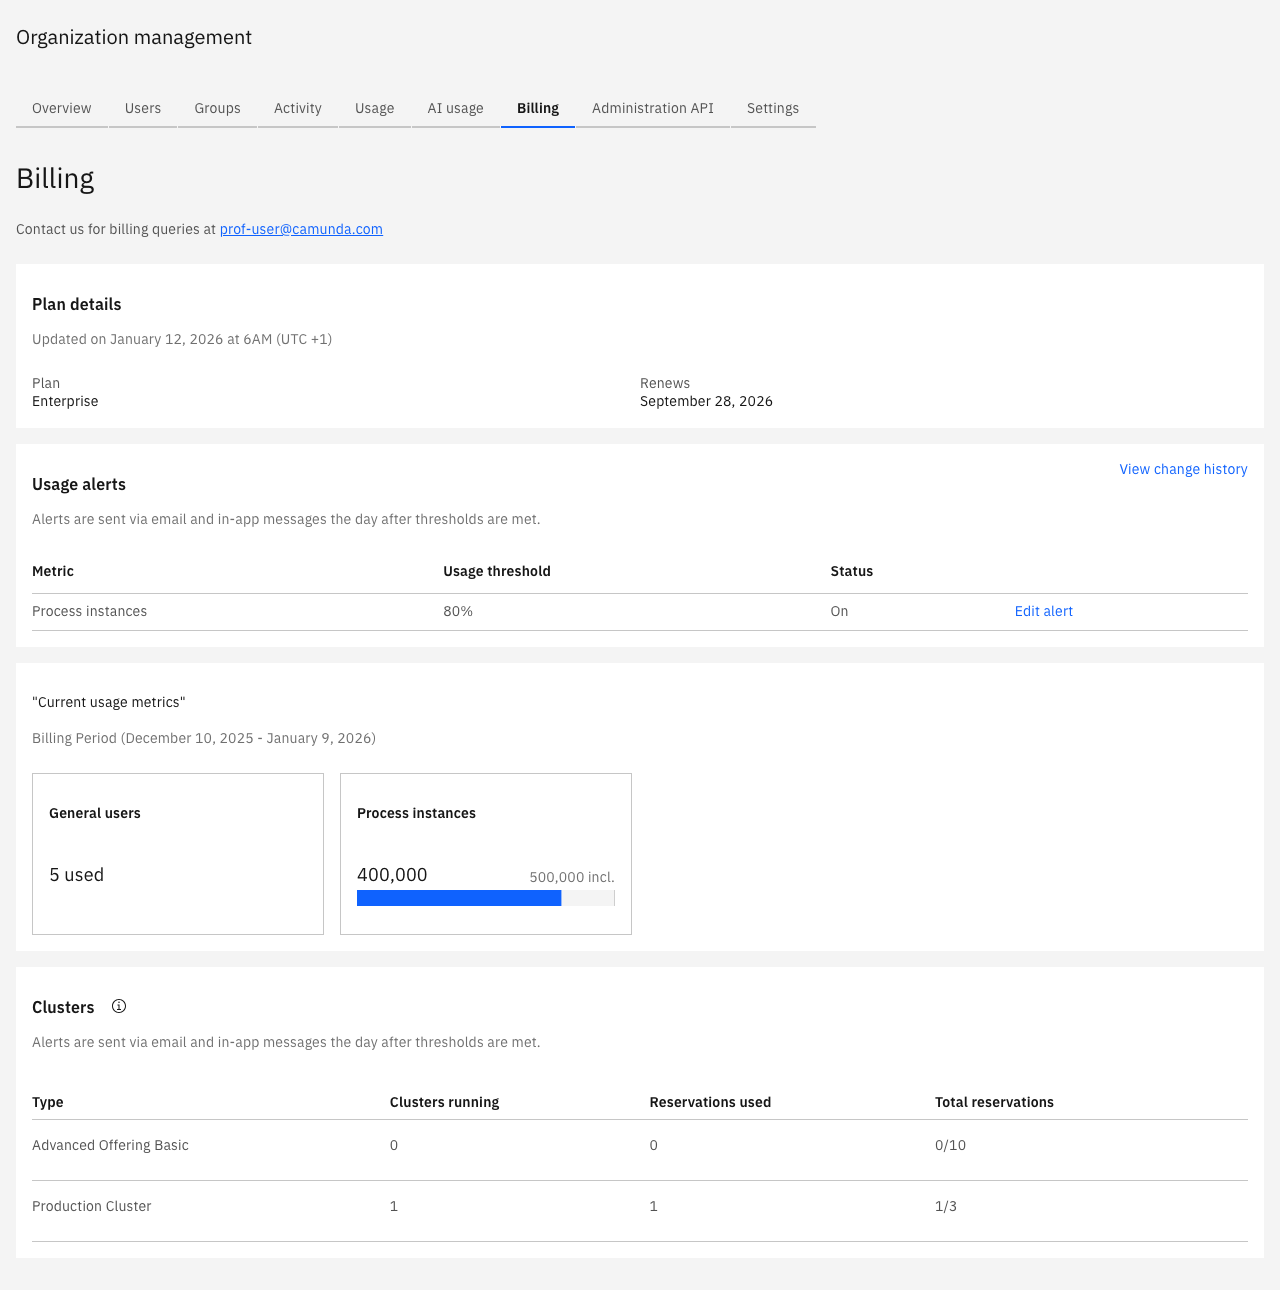Click the '80%' threshold value
Screen dimensions: 1280x1290
458,611
